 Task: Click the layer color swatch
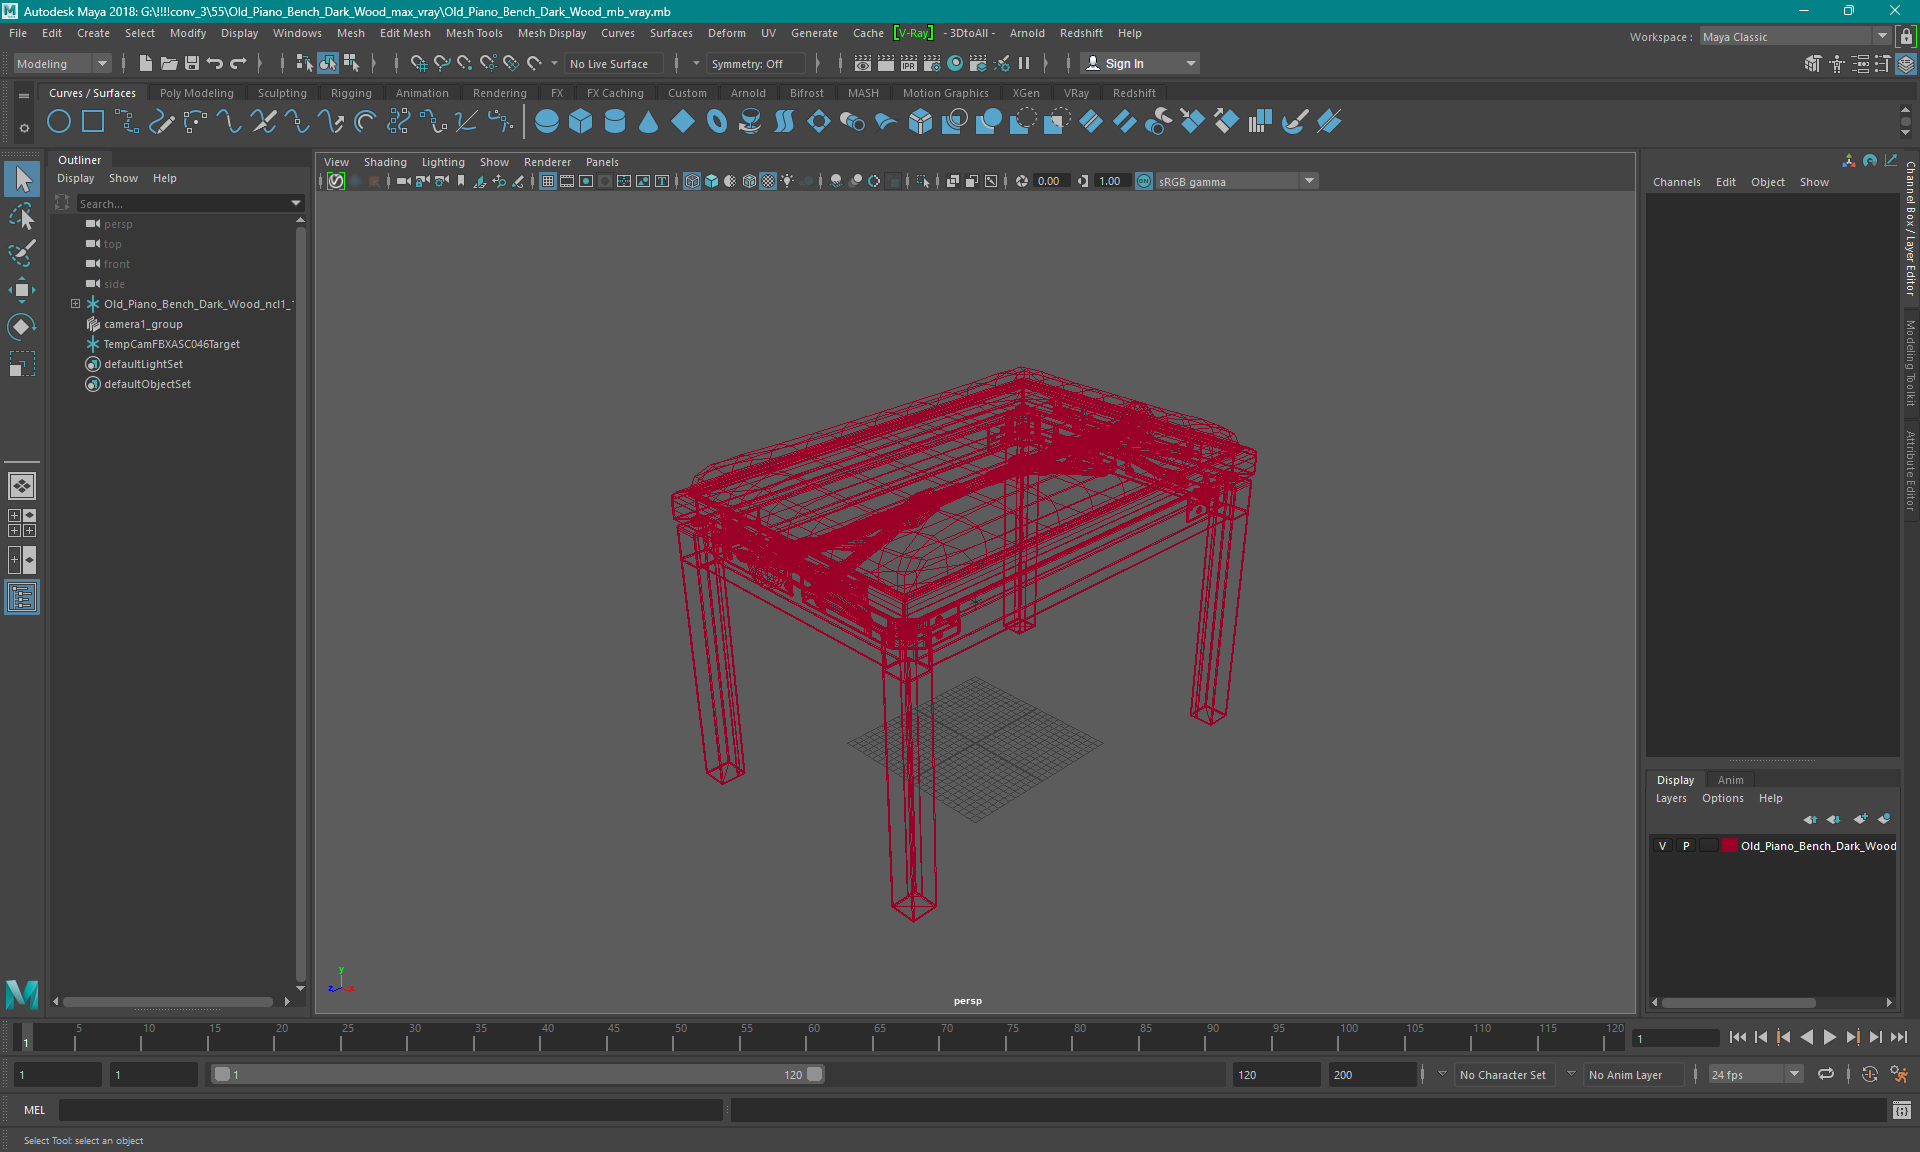pos(1729,846)
